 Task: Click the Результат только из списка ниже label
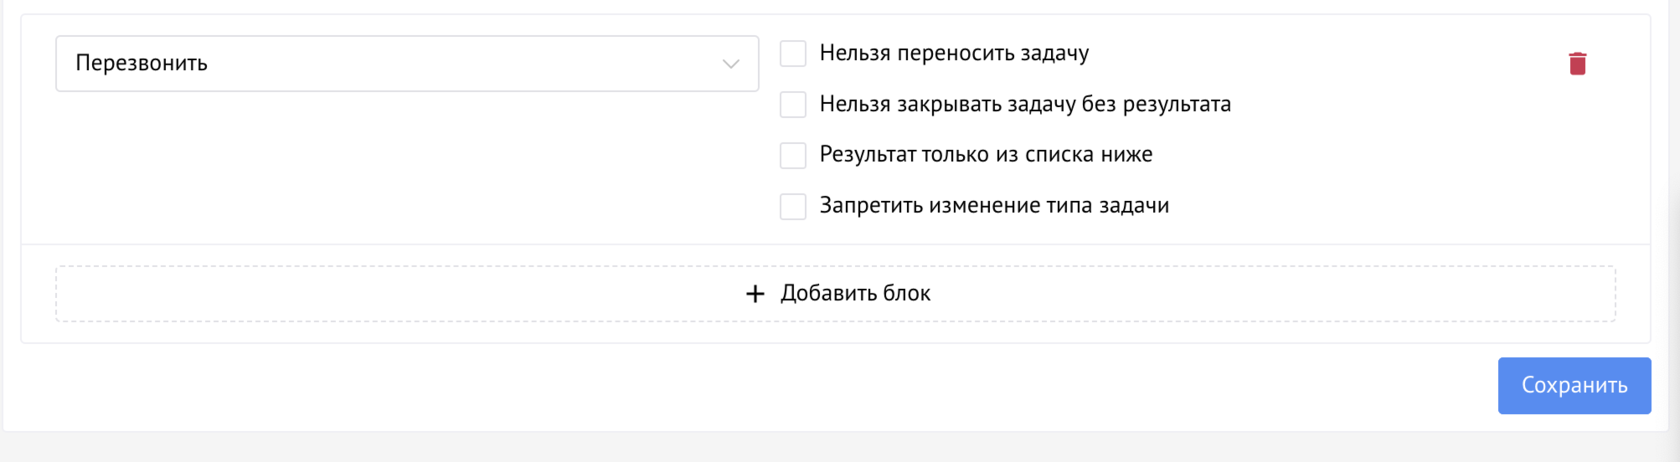click(x=986, y=155)
